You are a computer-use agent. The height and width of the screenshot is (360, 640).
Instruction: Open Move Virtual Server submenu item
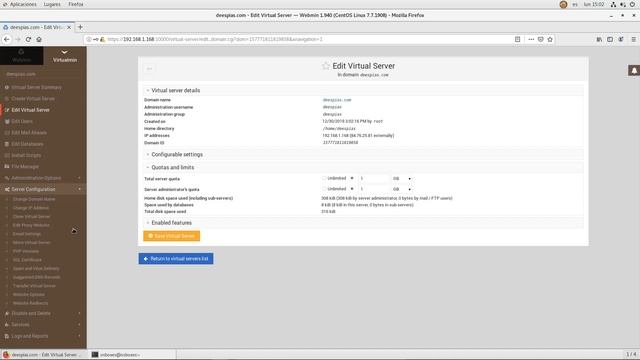coord(31,242)
